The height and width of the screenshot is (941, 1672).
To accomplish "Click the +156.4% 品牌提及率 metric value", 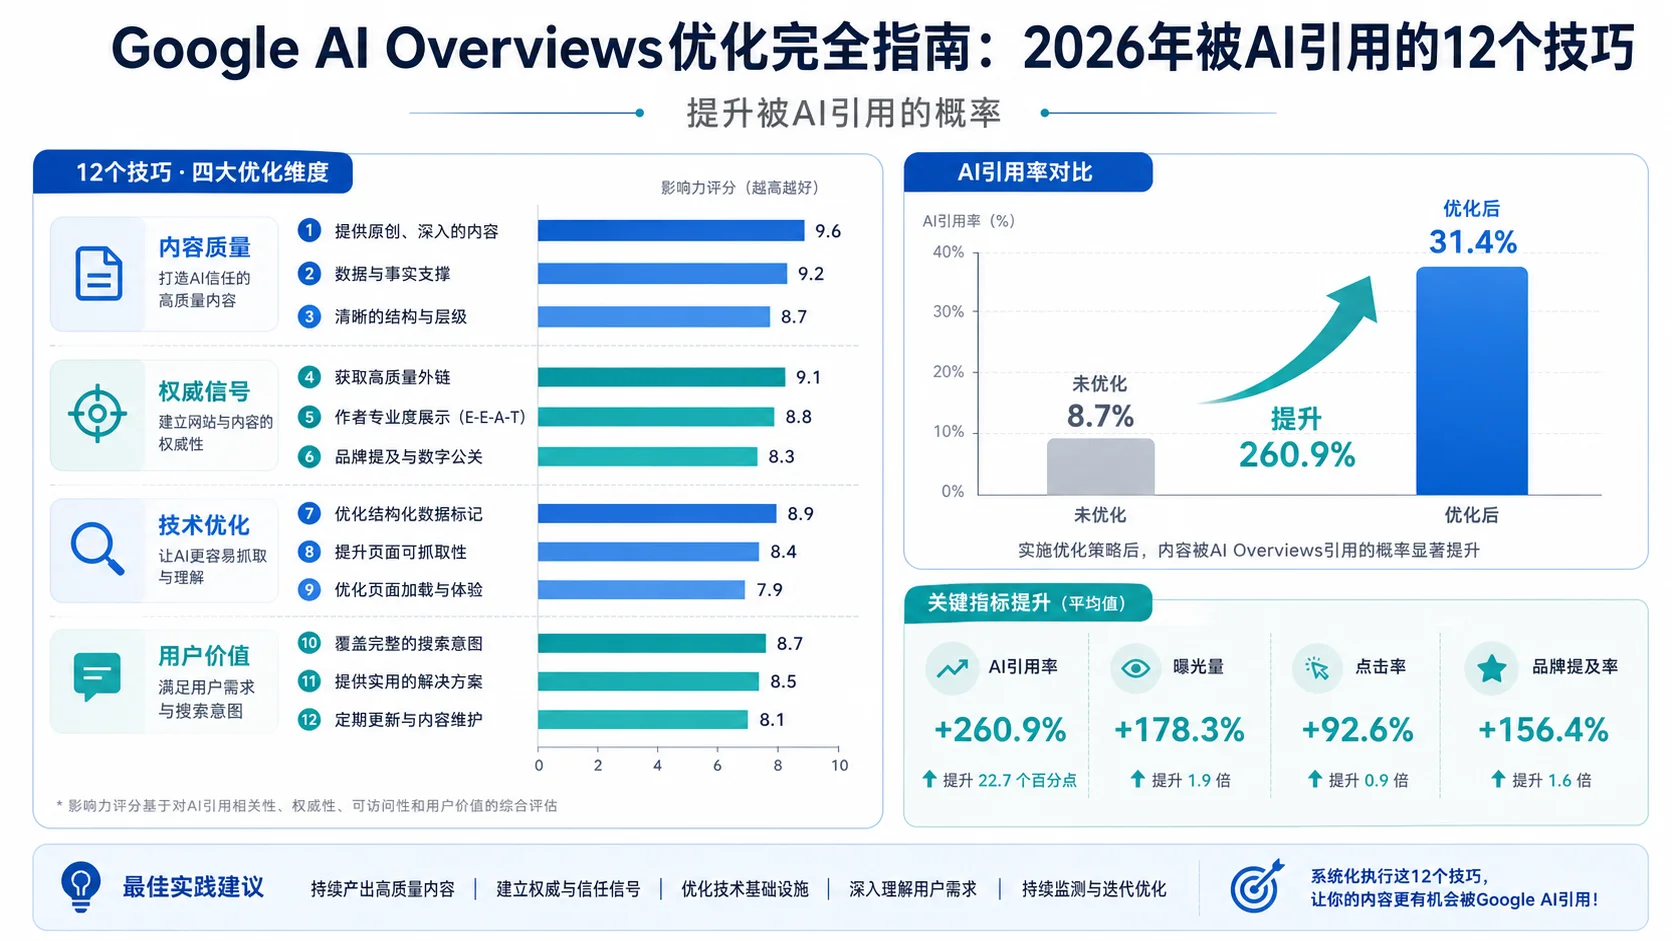I will tap(1543, 730).
